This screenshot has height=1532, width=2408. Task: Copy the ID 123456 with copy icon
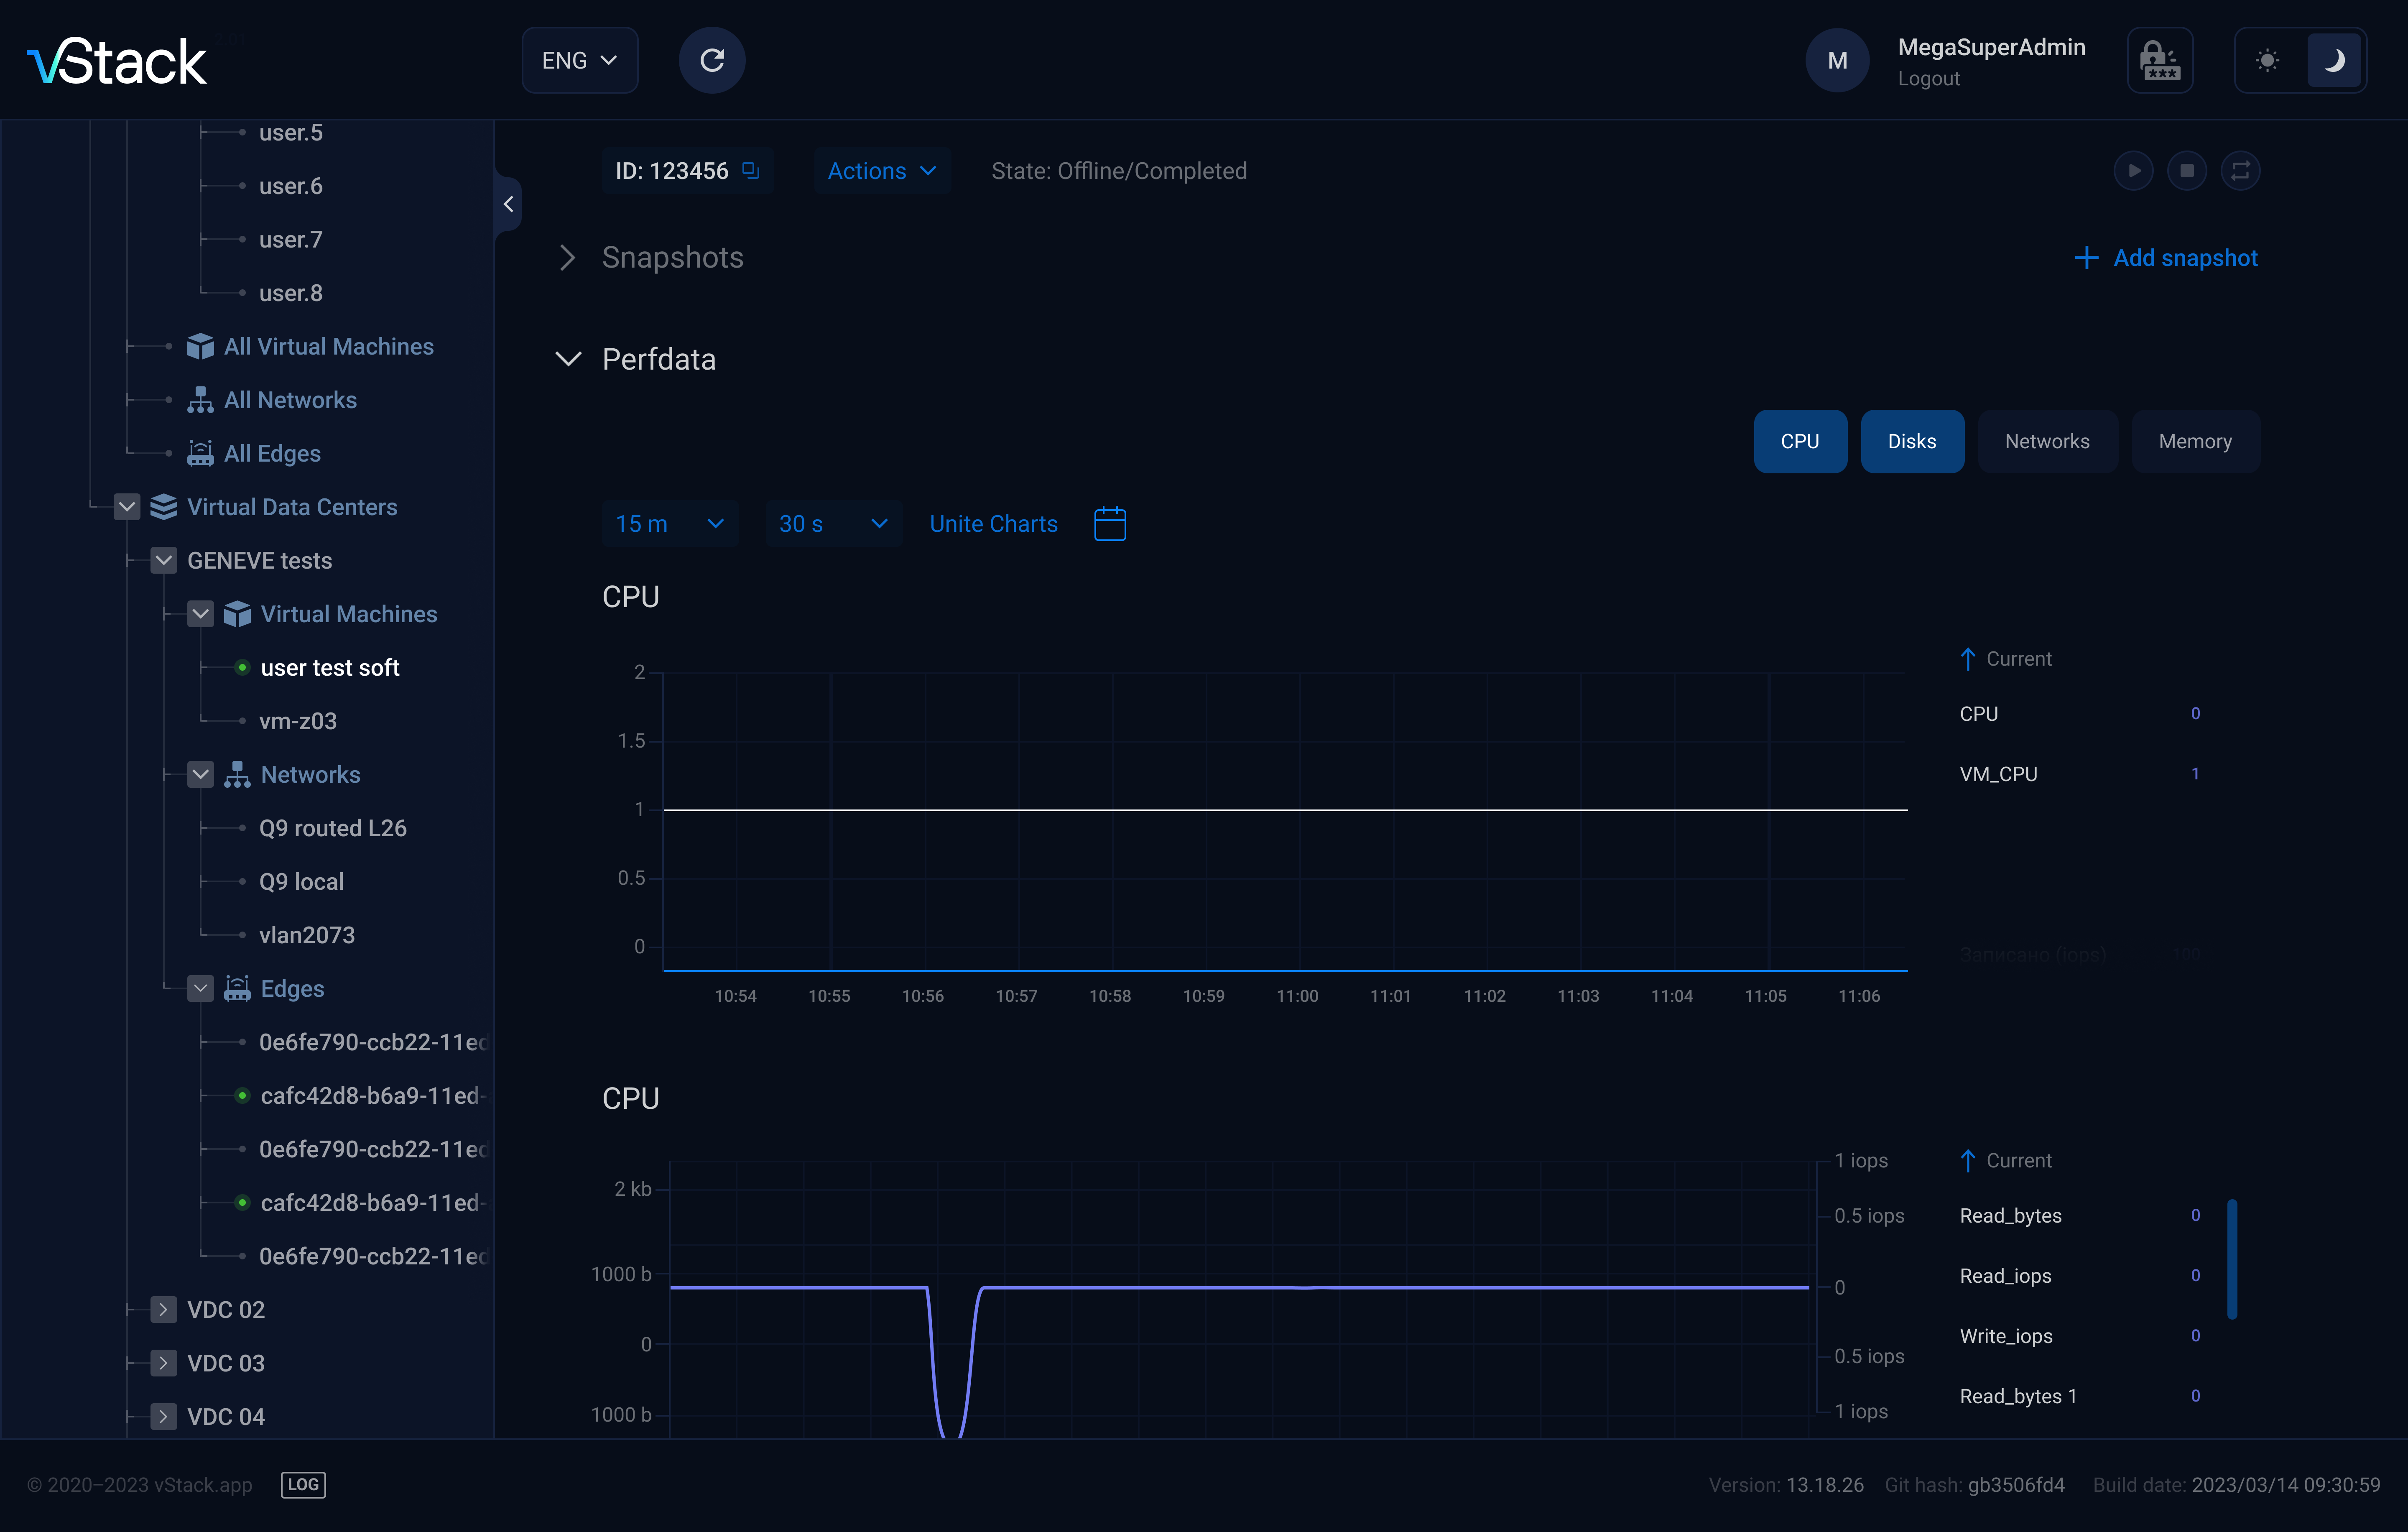coord(751,170)
